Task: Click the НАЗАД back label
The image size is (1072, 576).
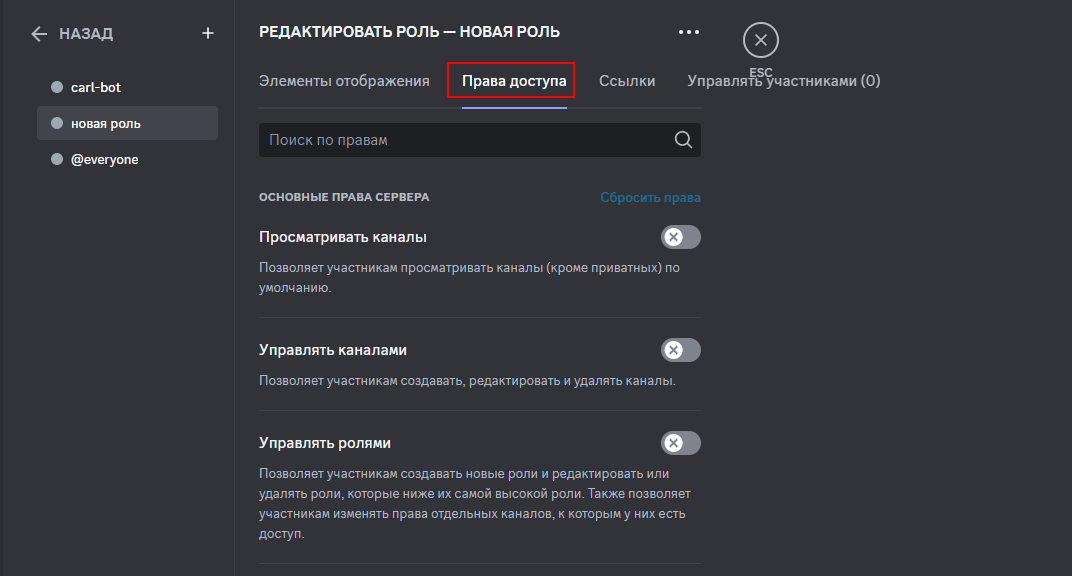Action: pos(86,34)
